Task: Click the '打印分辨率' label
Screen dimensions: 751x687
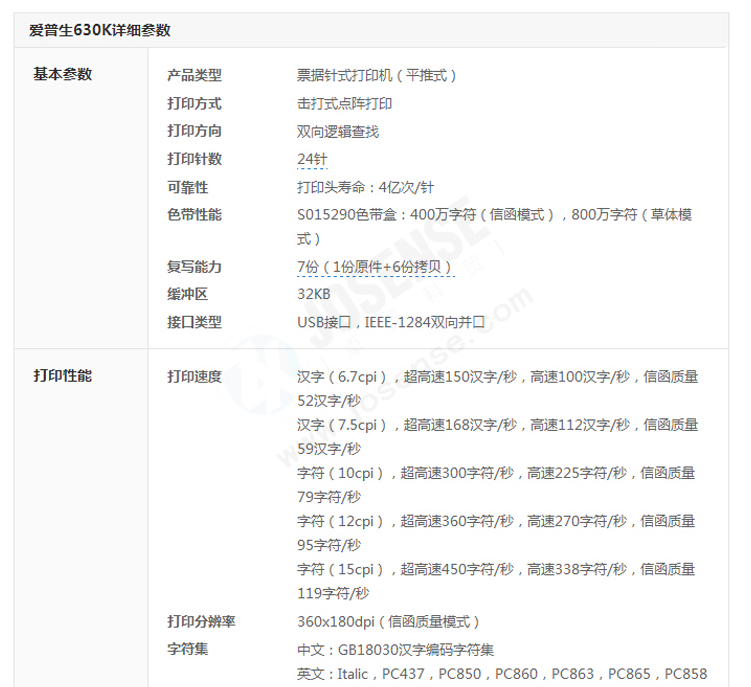Action: [201, 621]
